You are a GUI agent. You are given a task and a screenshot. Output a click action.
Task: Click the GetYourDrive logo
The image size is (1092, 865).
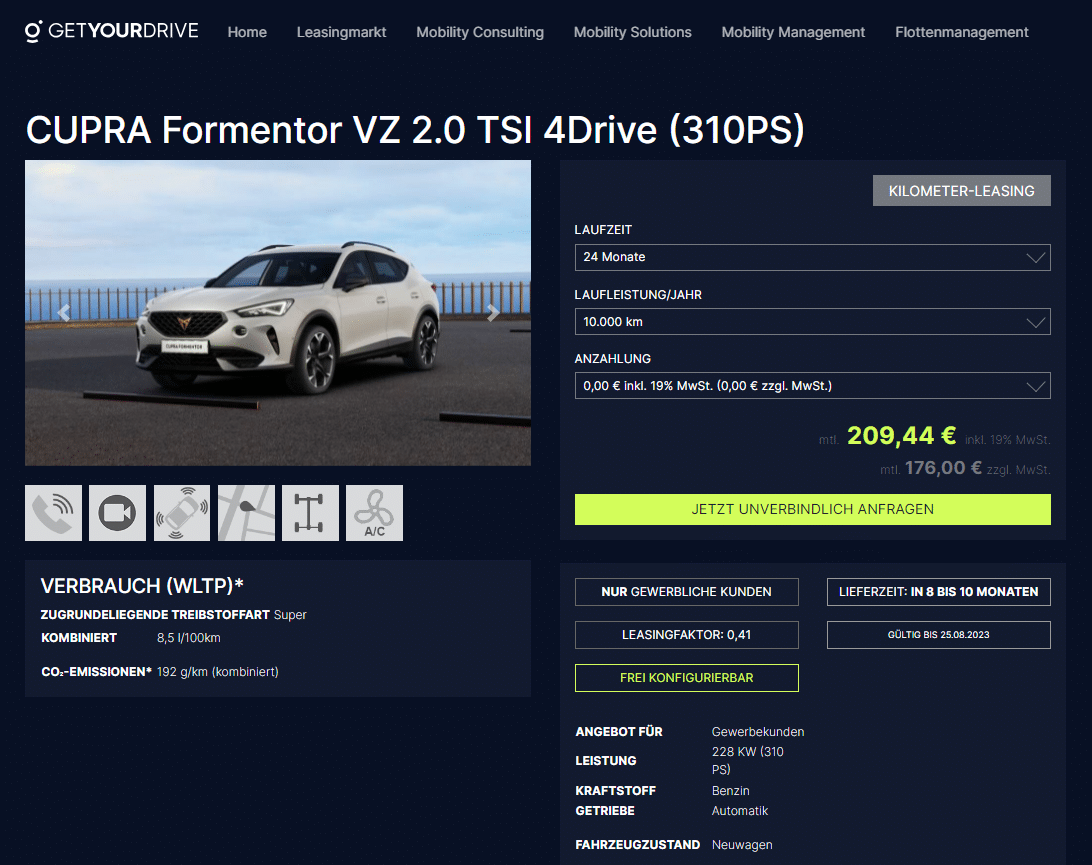tap(111, 31)
